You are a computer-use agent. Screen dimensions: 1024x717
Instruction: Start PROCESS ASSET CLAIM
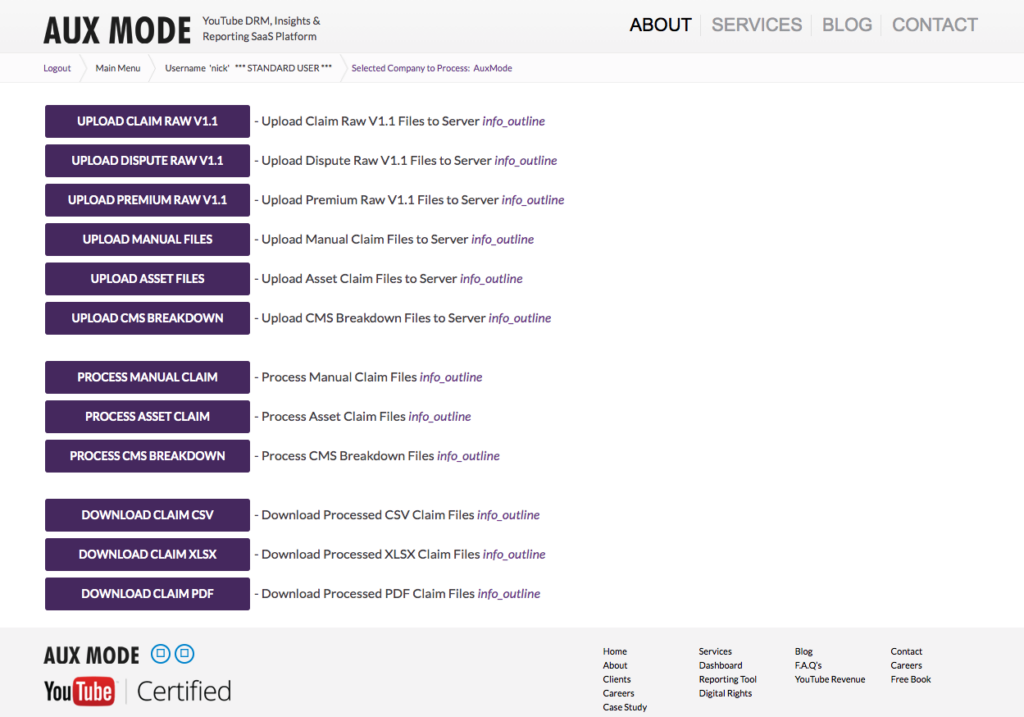pos(148,417)
